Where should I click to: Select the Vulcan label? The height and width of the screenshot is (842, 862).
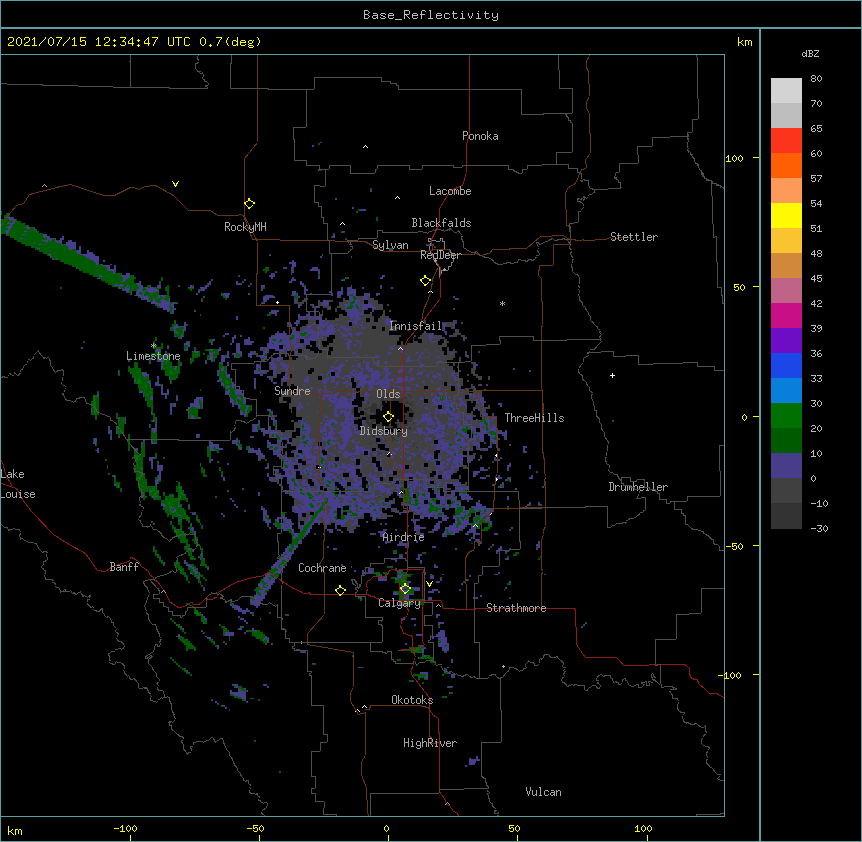[x=543, y=792]
